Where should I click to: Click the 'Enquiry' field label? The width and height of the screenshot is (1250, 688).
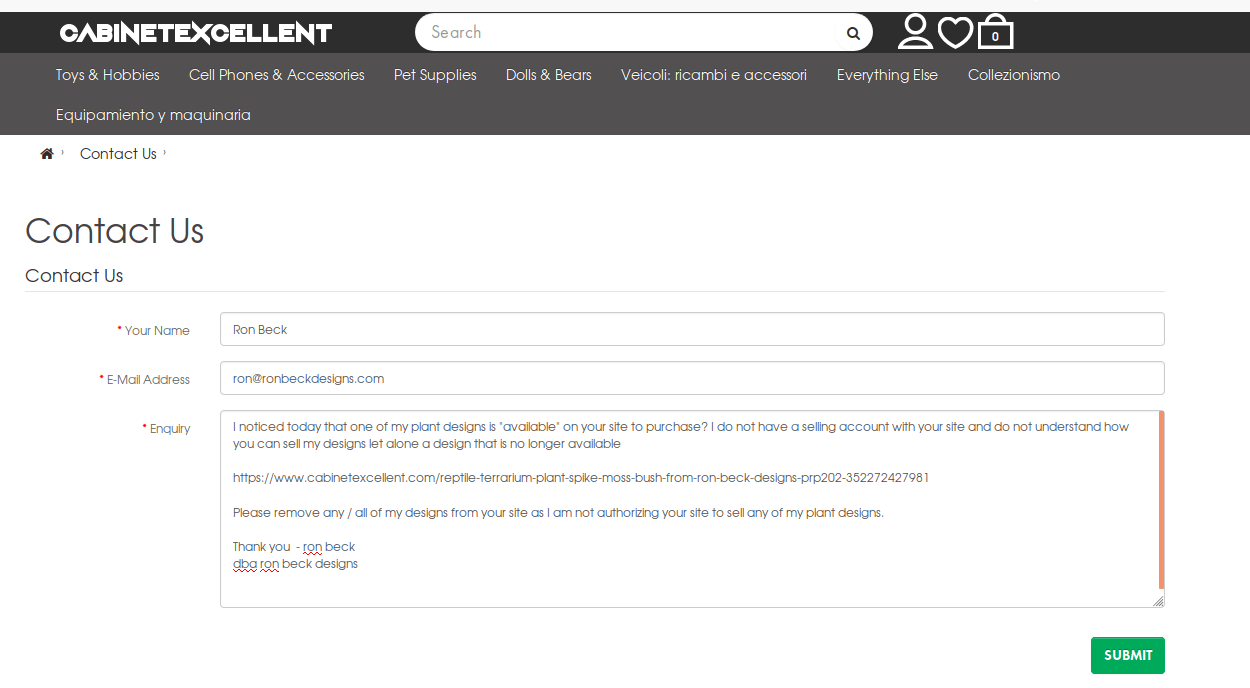pyautogui.click(x=170, y=428)
